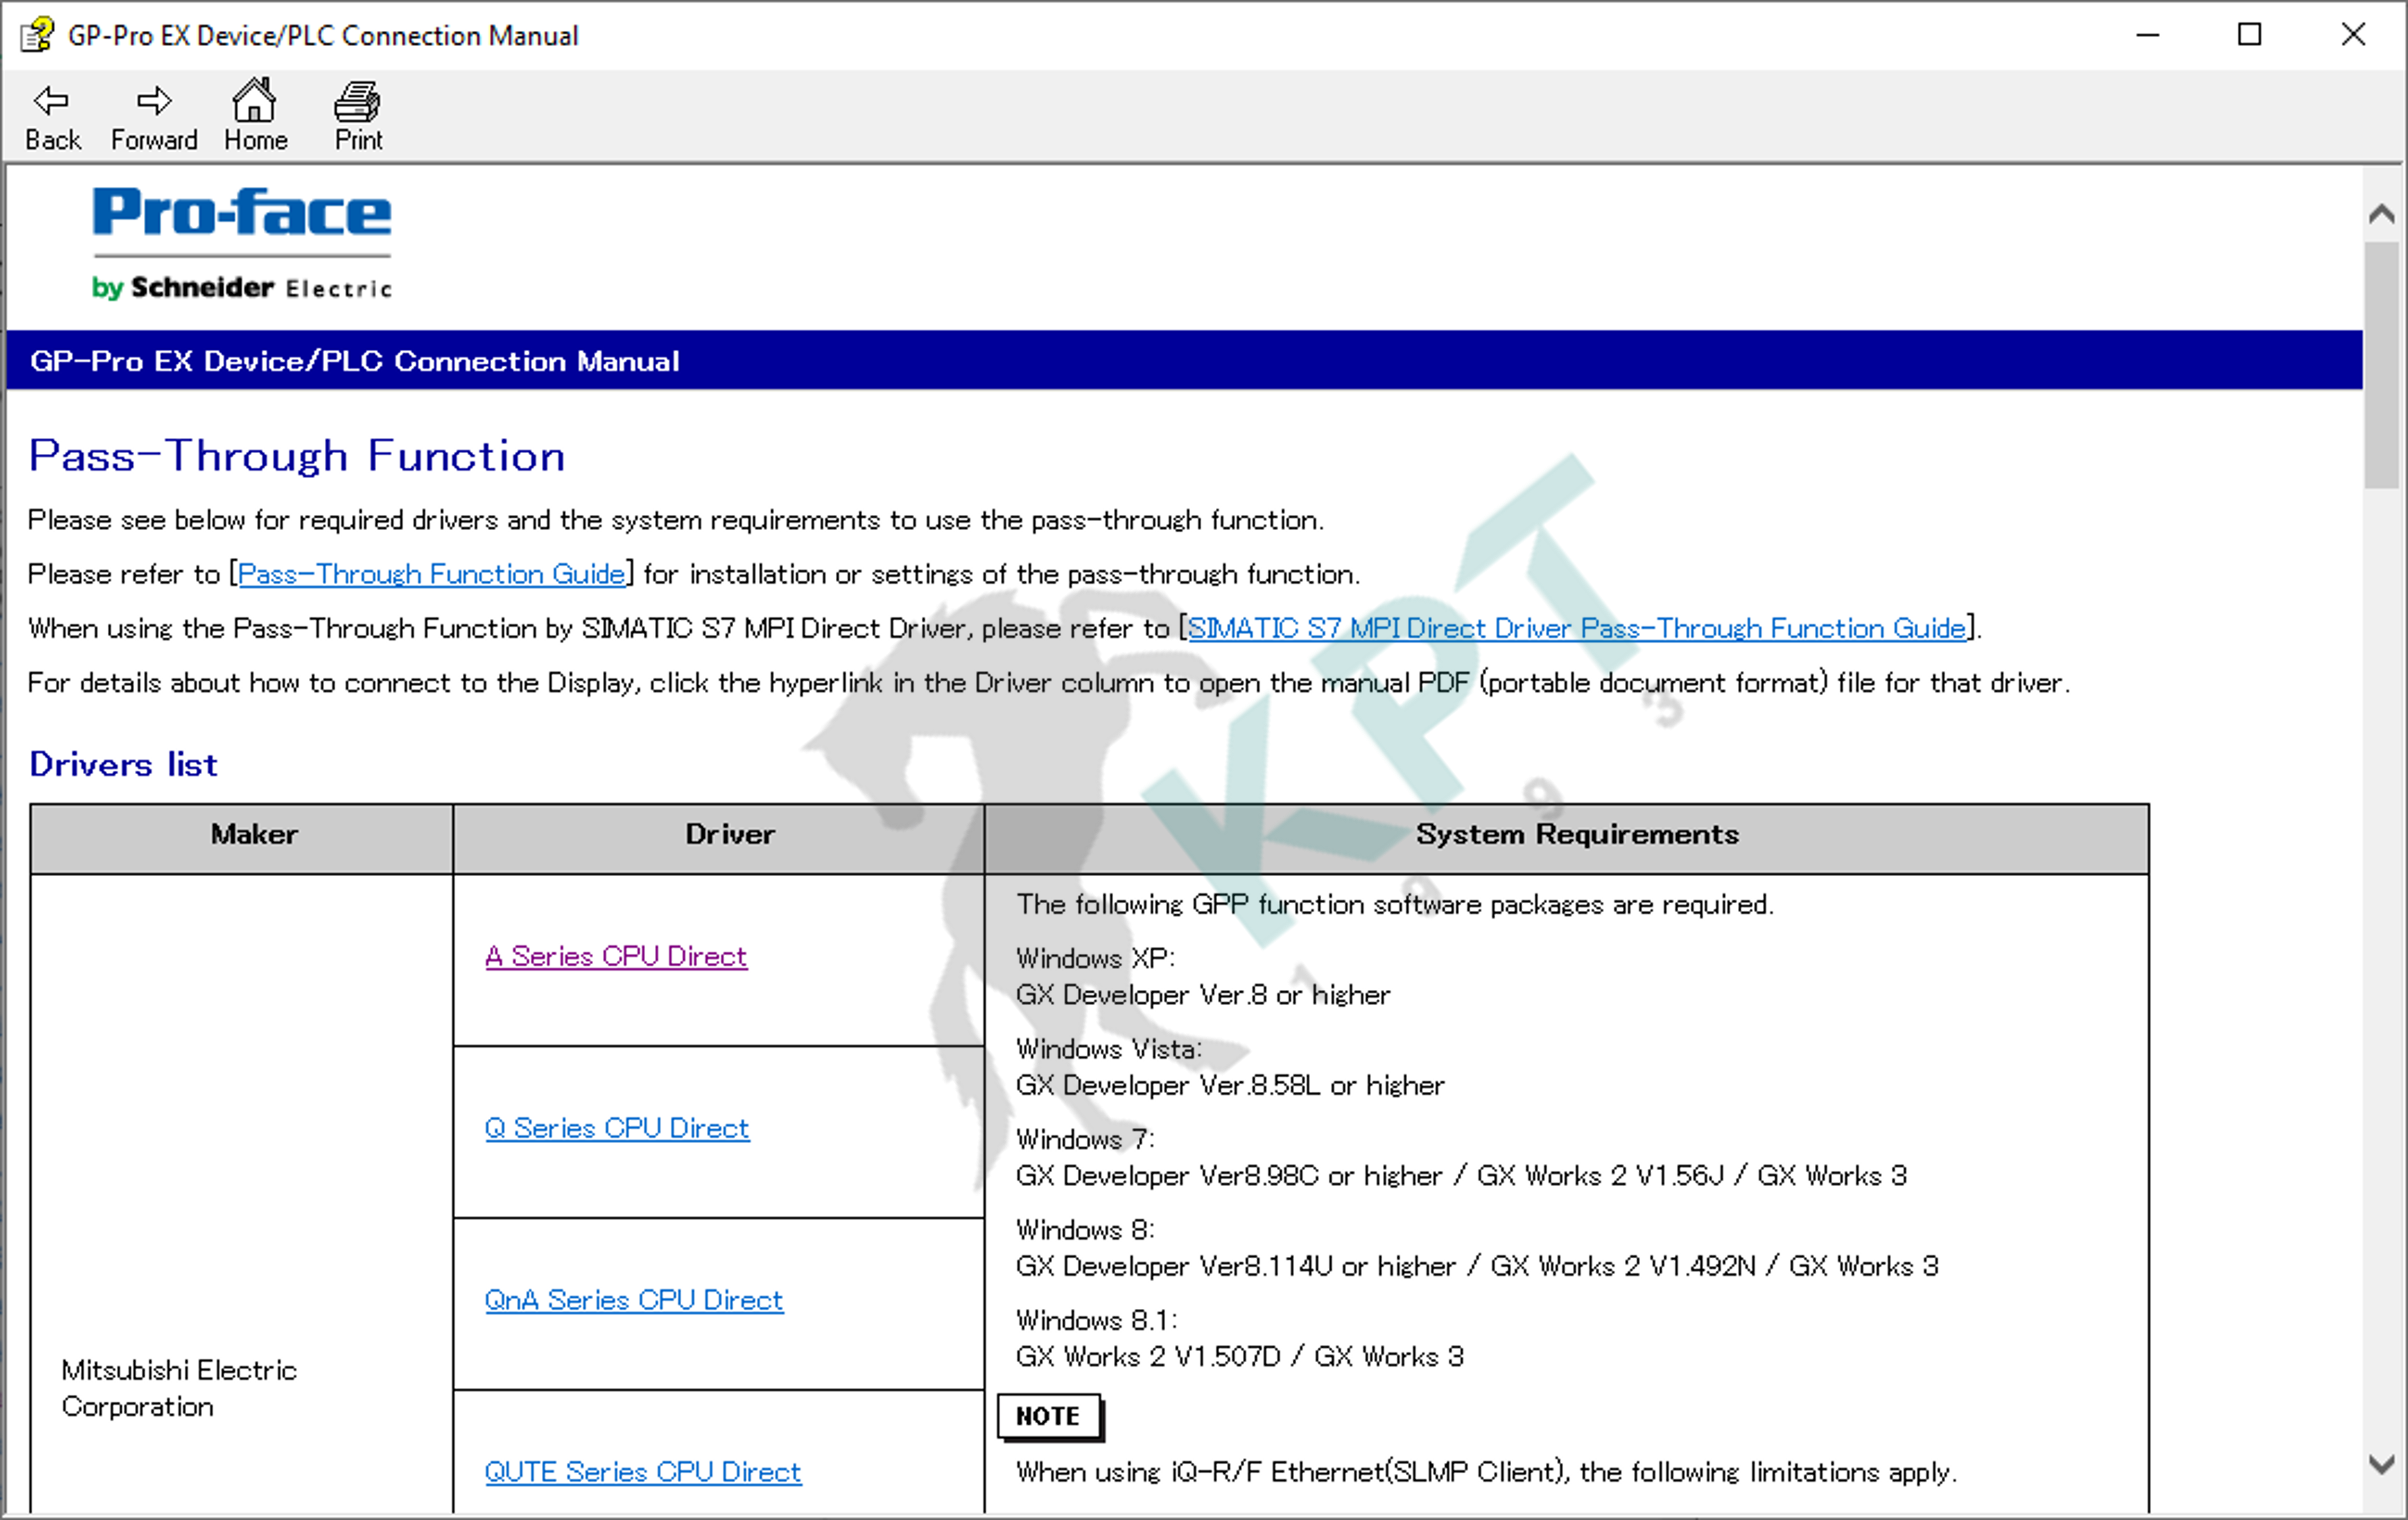Click the blue GP-Pro EX Connection Manual banner

[1184, 360]
